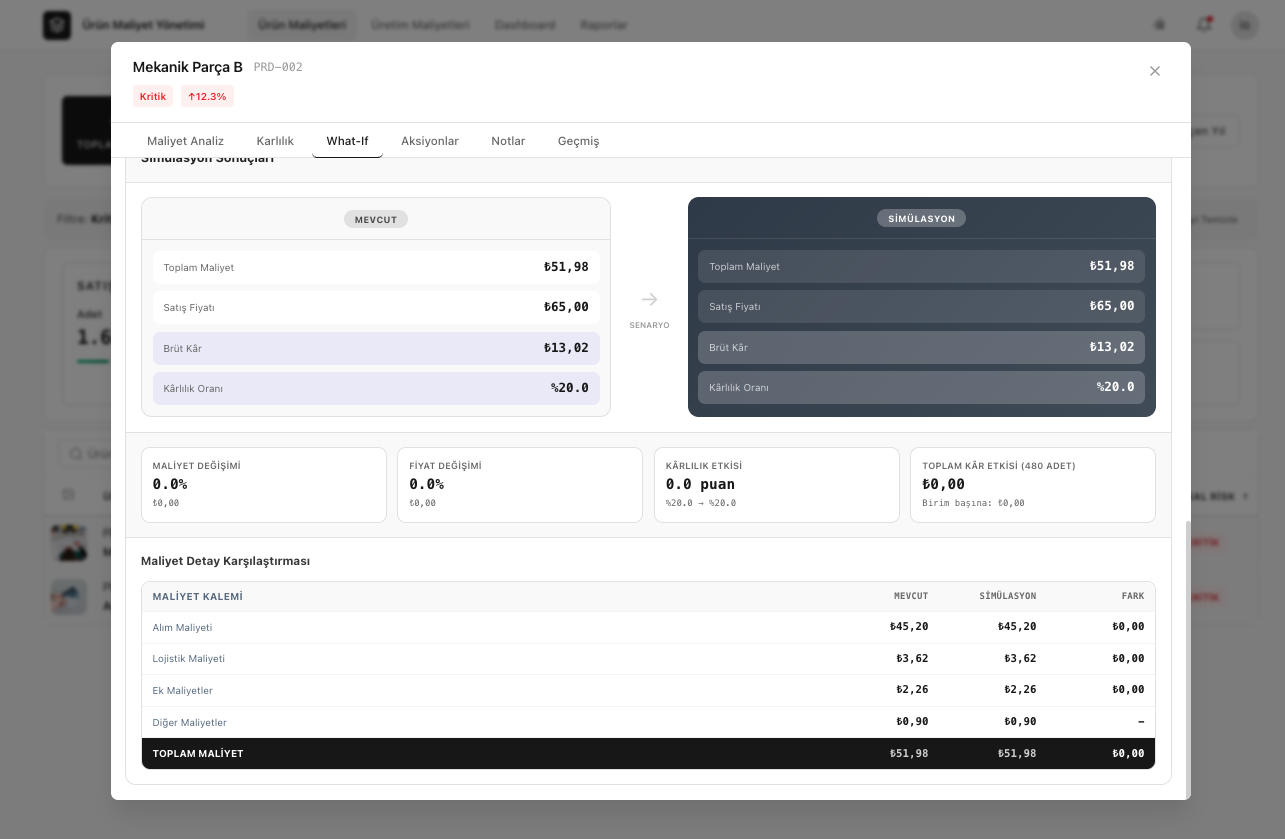
Task: Switch to the Maliyet Analiz tab
Action: pos(185,141)
